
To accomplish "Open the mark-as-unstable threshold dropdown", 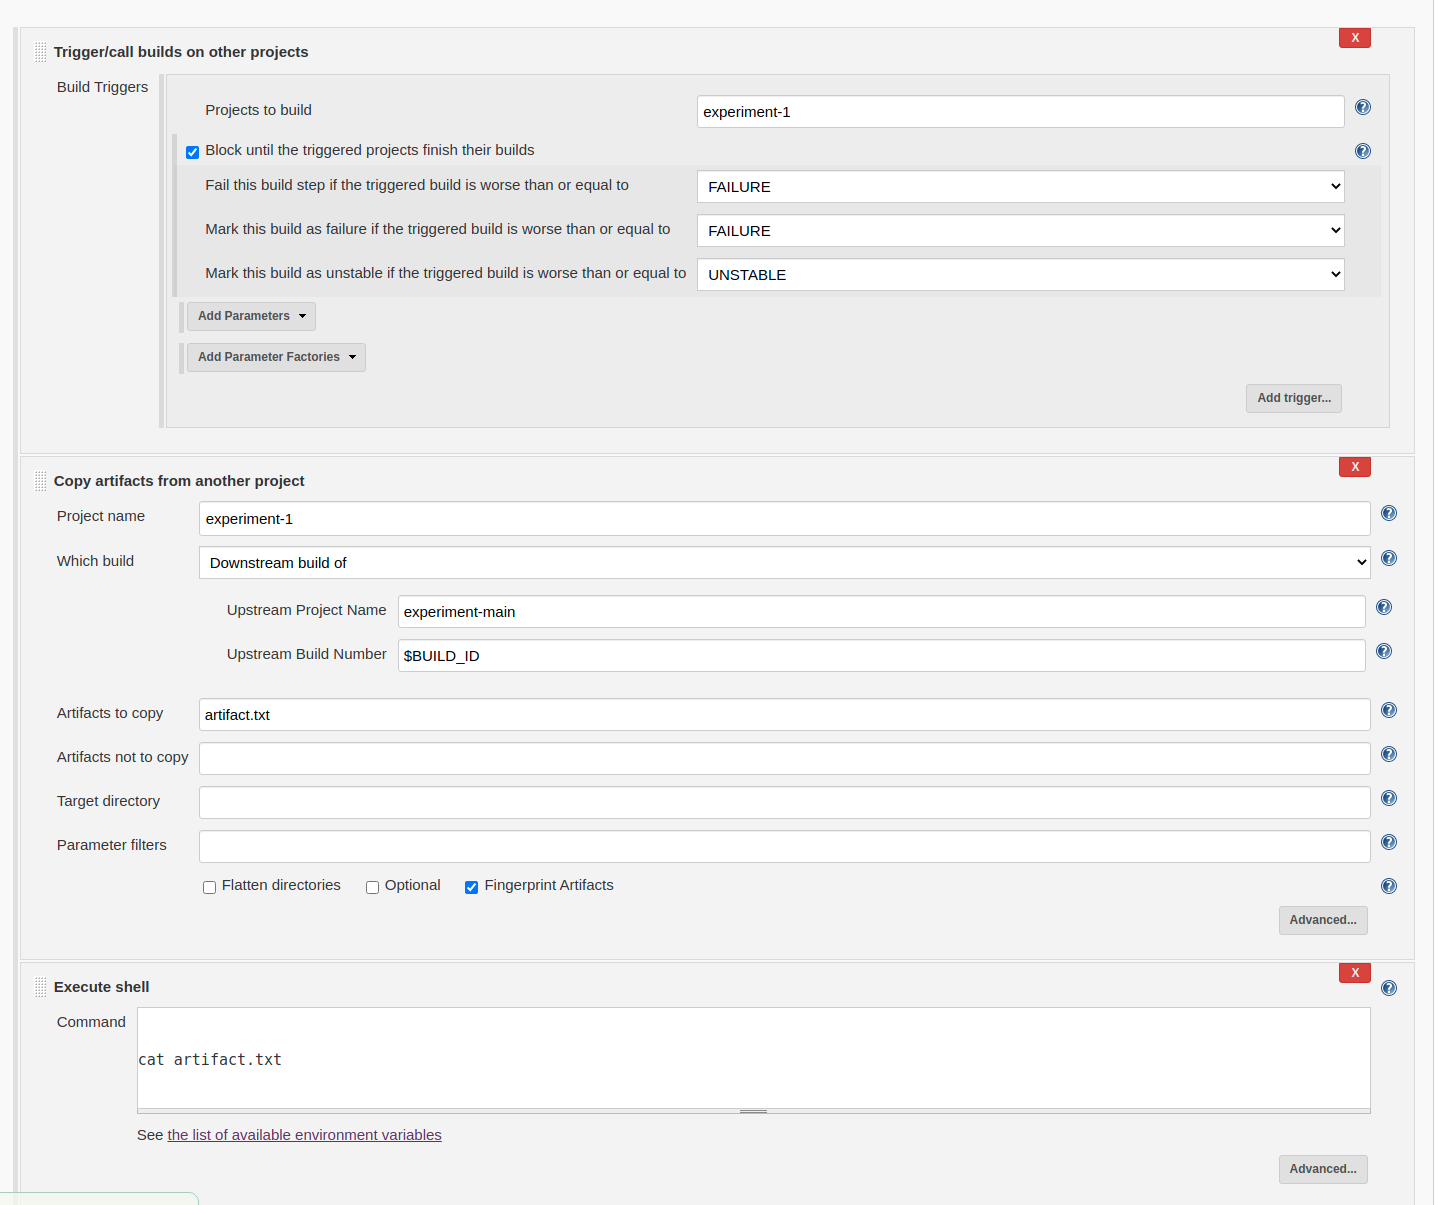I will (x=1020, y=275).
